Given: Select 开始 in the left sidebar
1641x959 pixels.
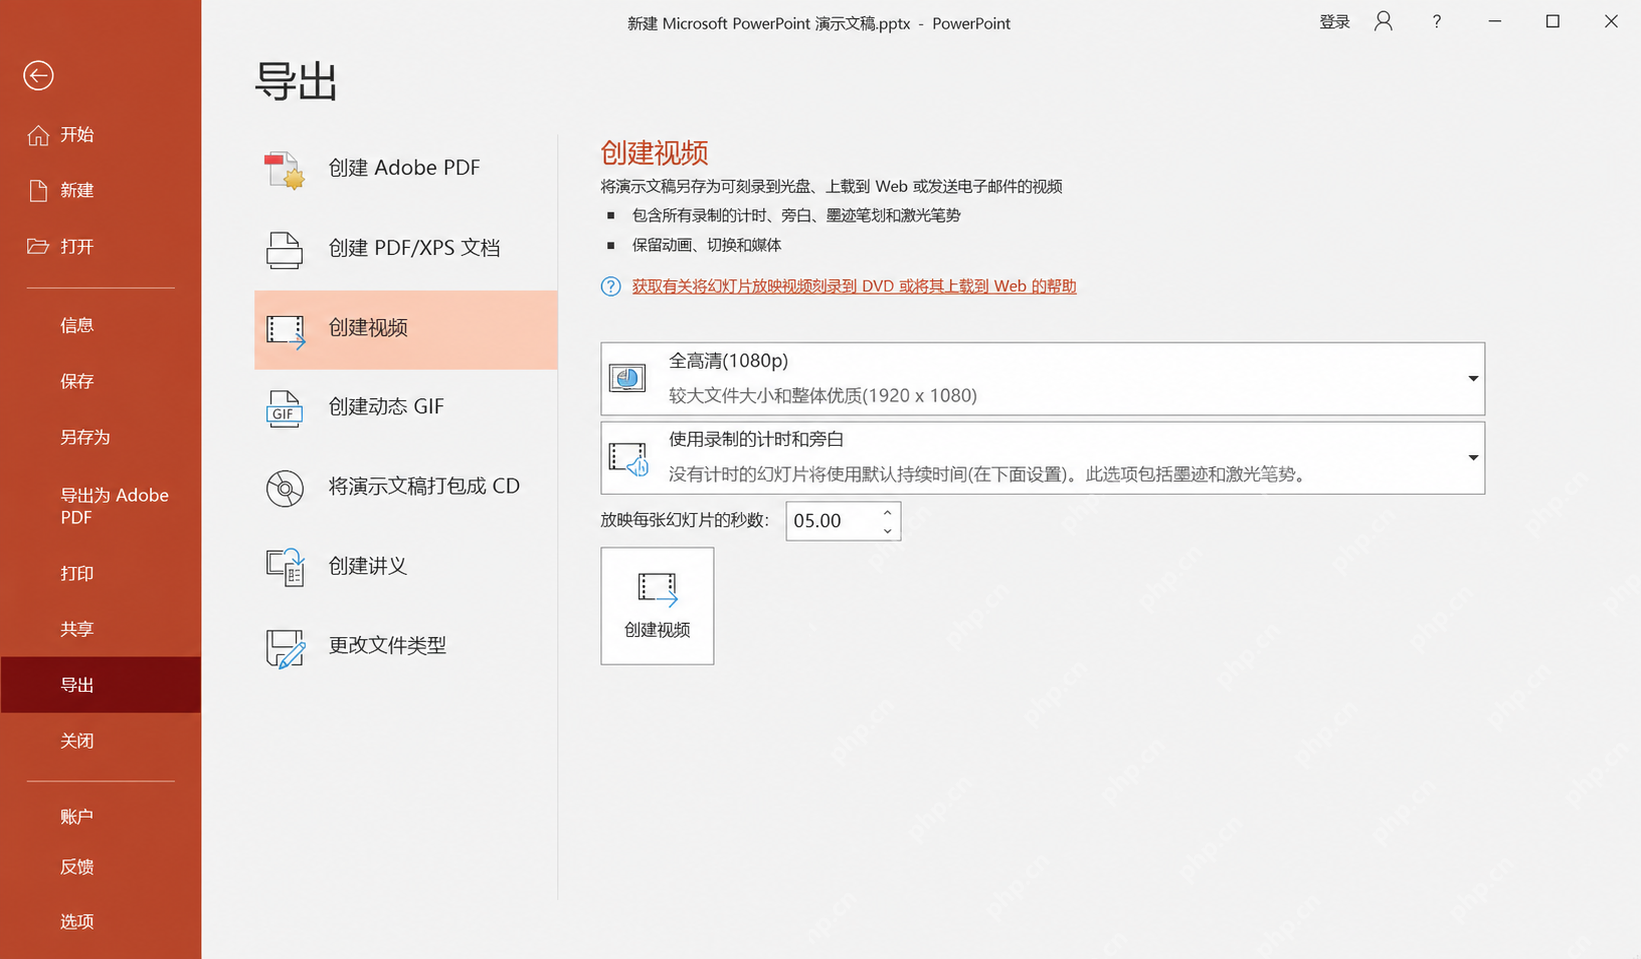Looking at the screenshot, I should pos(100,135).
